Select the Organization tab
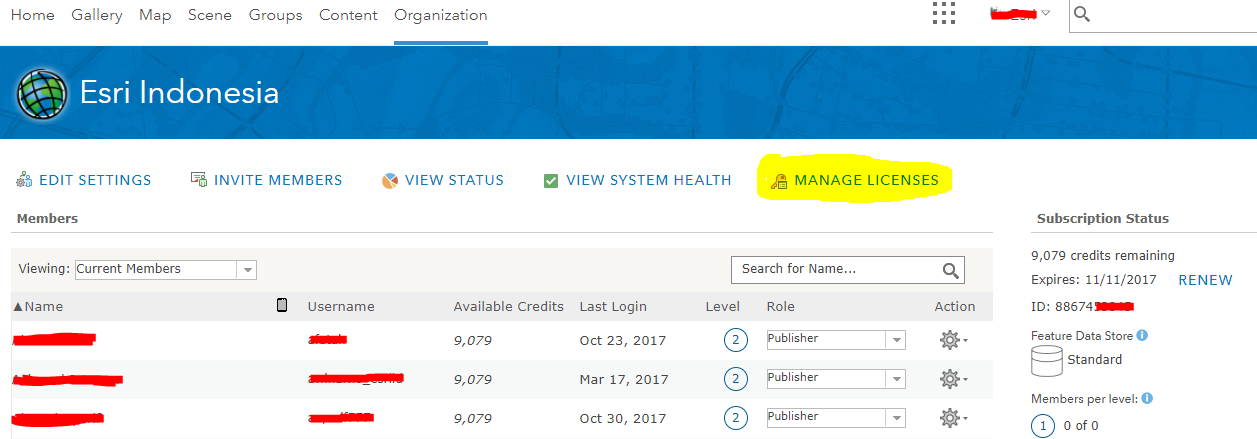 tap(441, 15)
